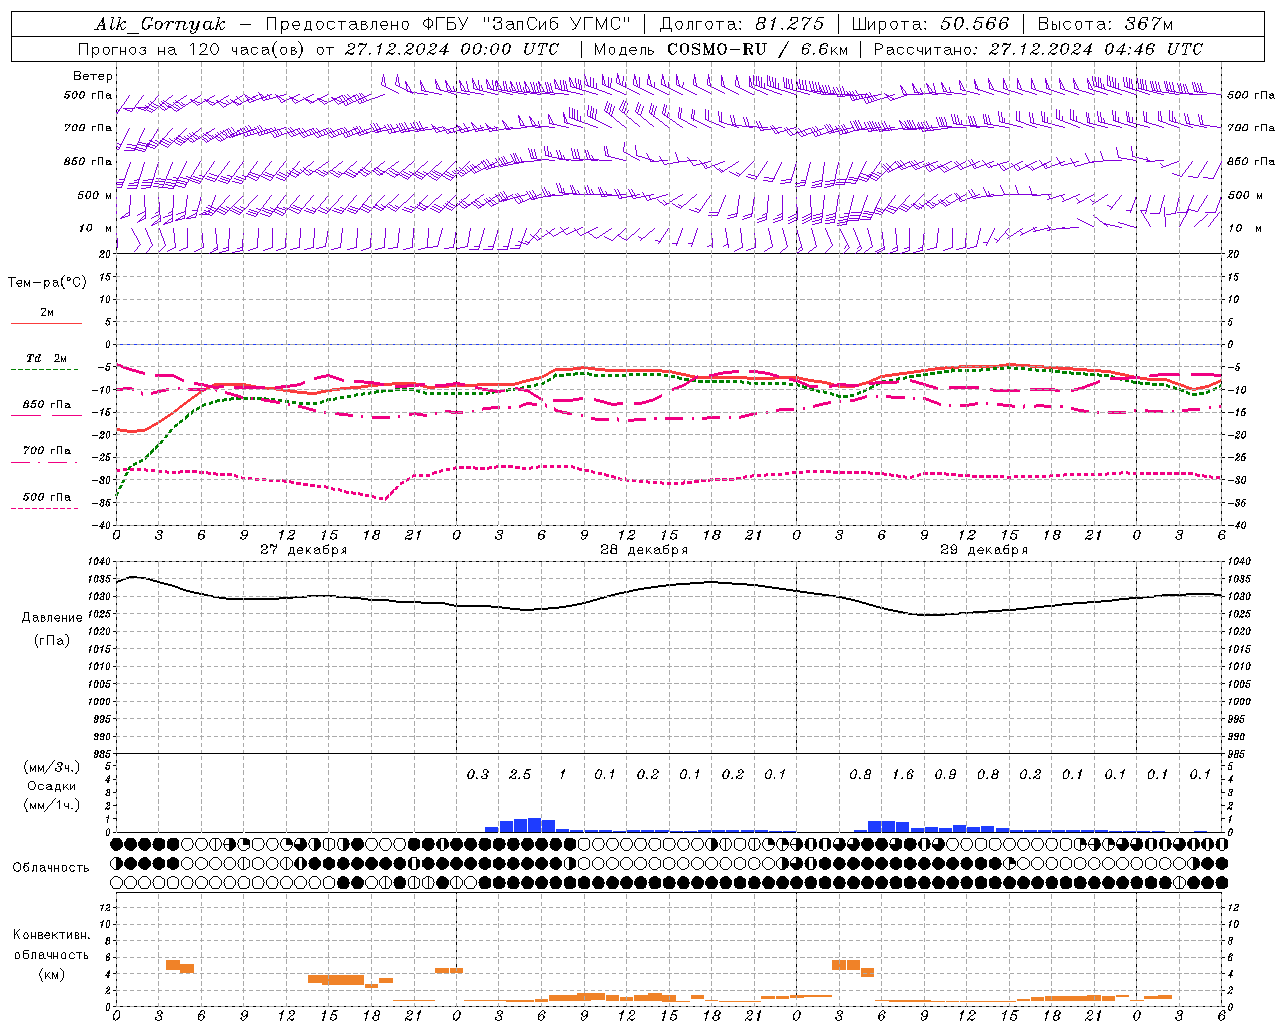
Task: Click the precipitation value 0.3
Action: pyautogui.click(x=478, y=774)
